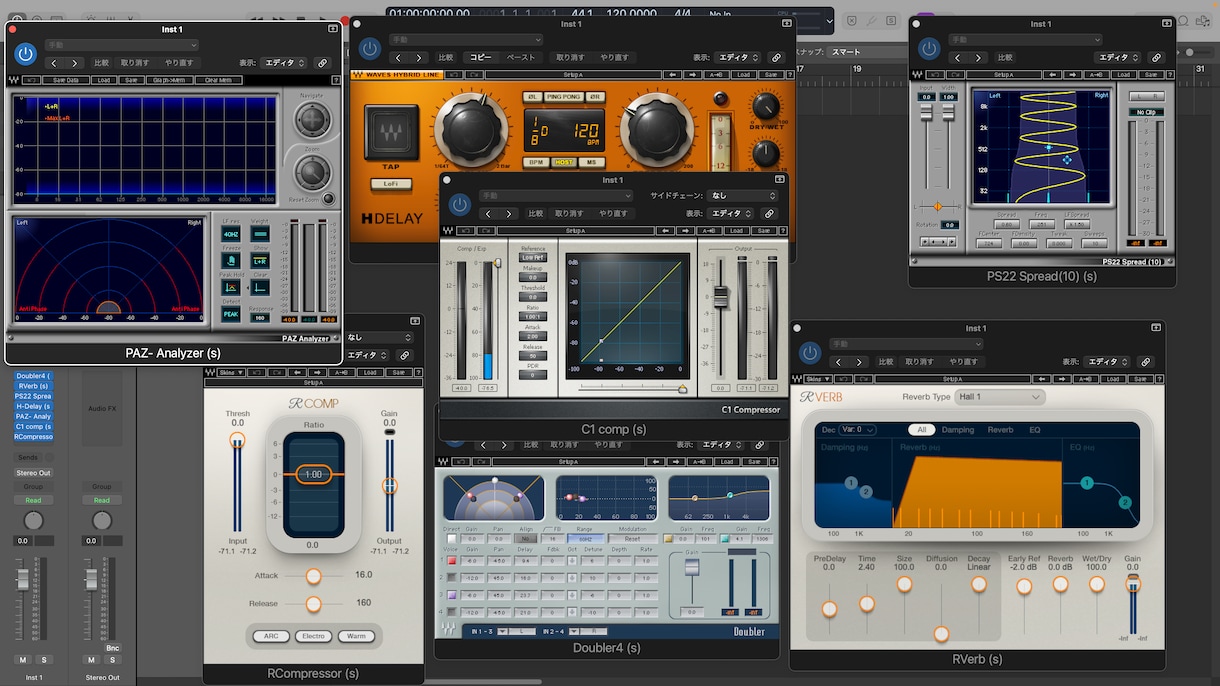The height and width of the screenshot is (686, 1220).
Task: Click the H-Delay plugin power button
Action: 370,48
